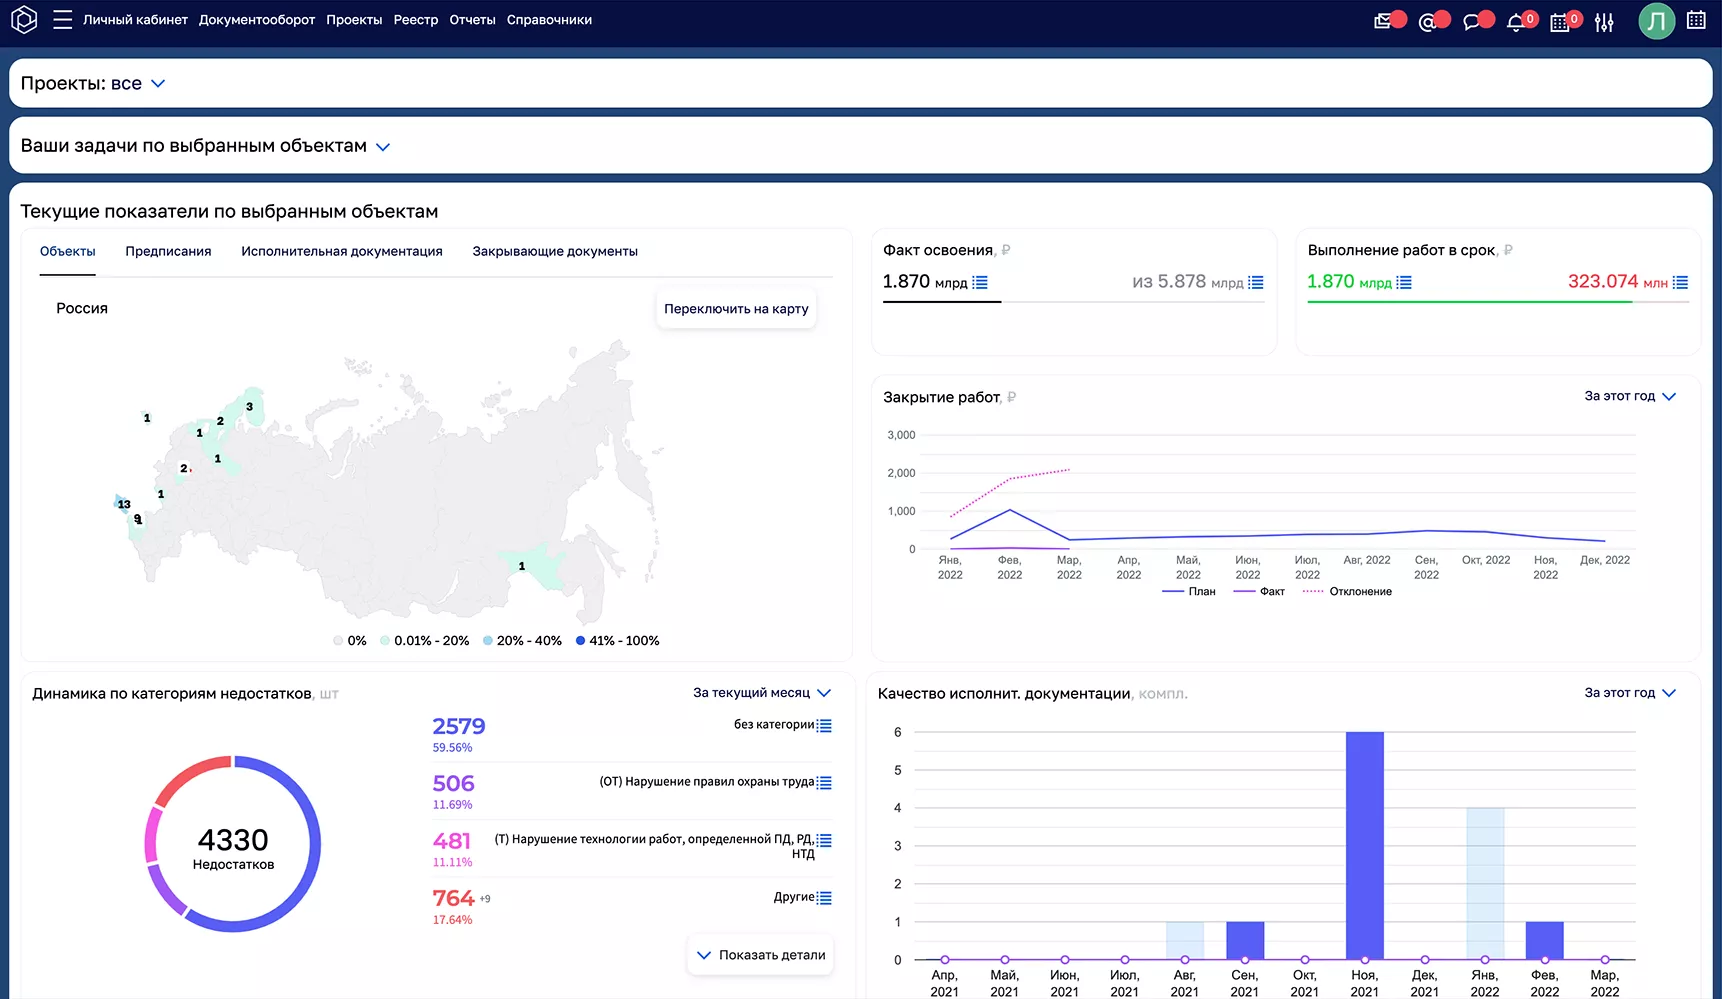Click the blue 41% - 100% legend swatch
Viewport: 1722px width, 999px height.
pos(580,641)
